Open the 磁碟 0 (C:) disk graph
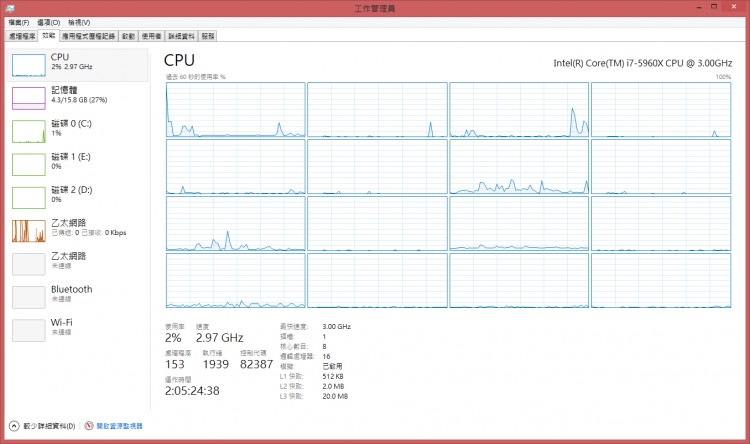Image resolution: width=750 pixels, height=444 pixels. click(x=28, y=130)
